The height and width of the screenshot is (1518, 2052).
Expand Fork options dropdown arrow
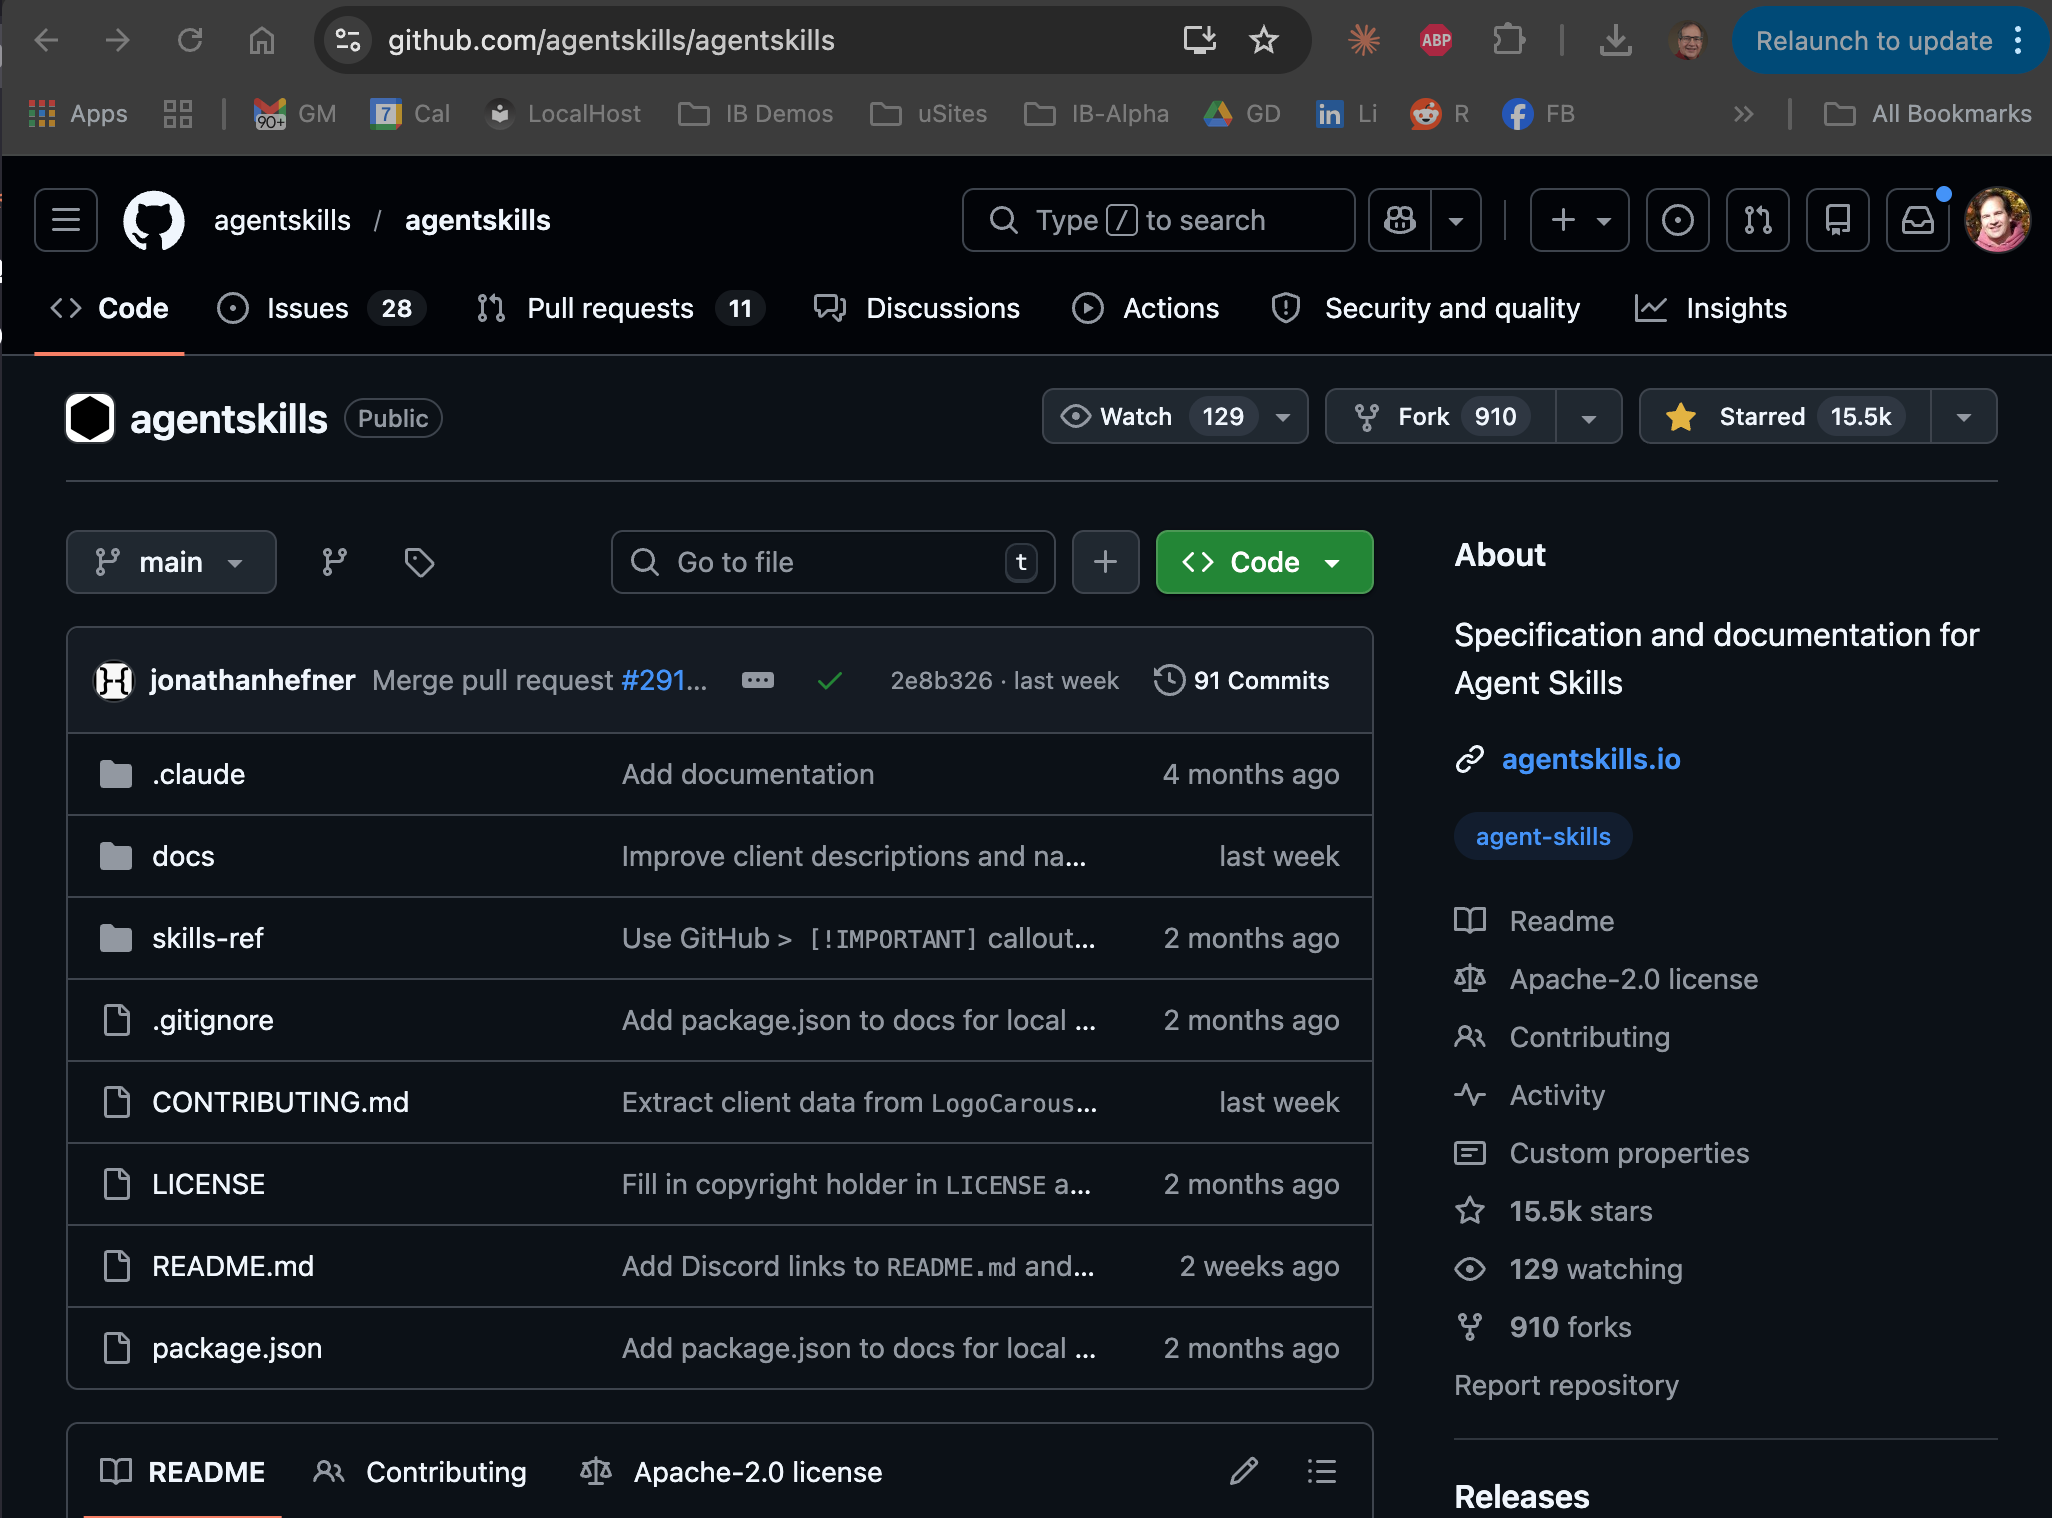tap(1588, 417)
